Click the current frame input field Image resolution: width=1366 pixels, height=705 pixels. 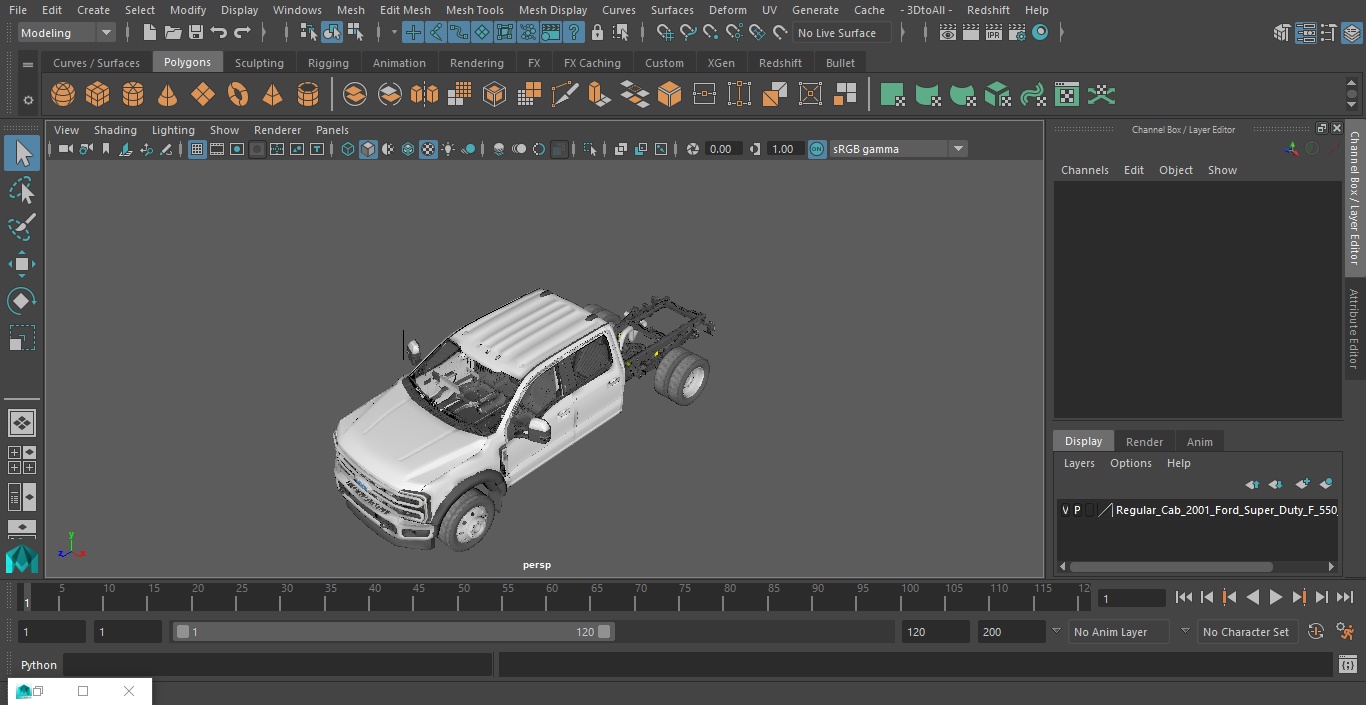pos(1131,598)
